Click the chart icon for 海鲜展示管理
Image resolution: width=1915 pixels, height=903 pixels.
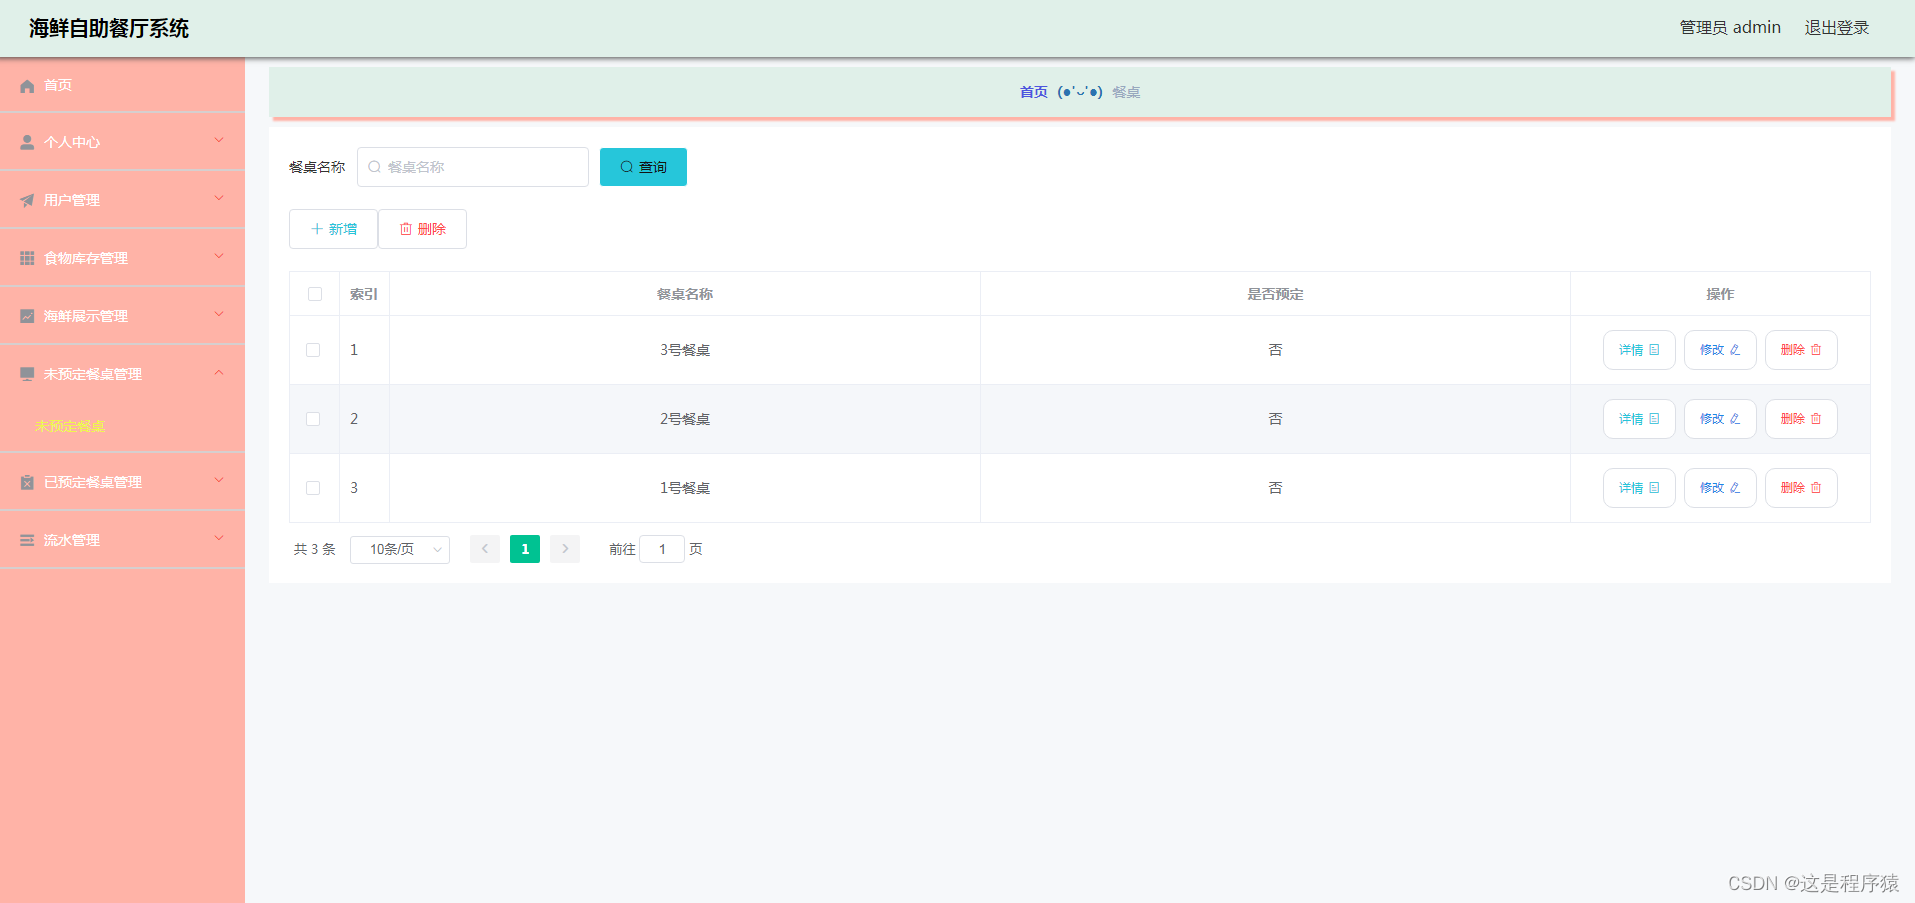27,316
